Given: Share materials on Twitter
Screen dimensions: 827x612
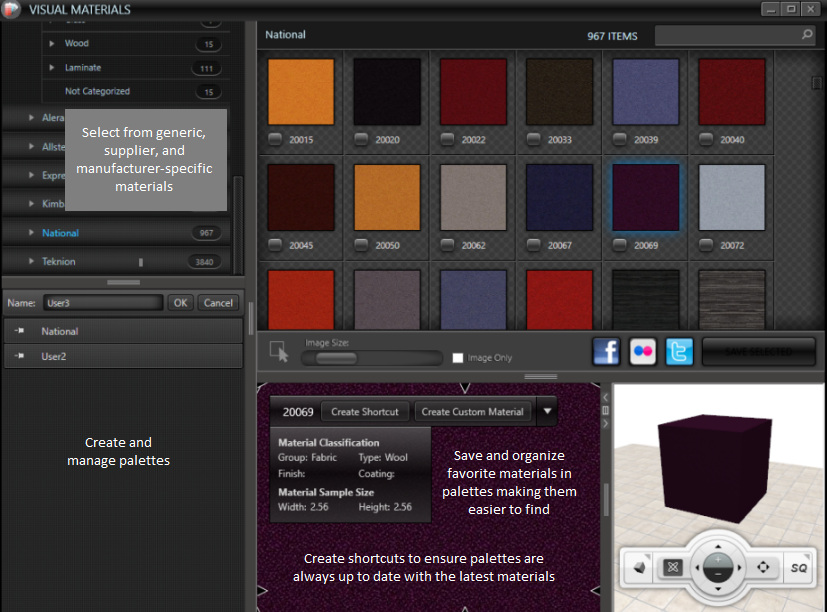Looking at the screenshot, I should [x=679, y=351].
